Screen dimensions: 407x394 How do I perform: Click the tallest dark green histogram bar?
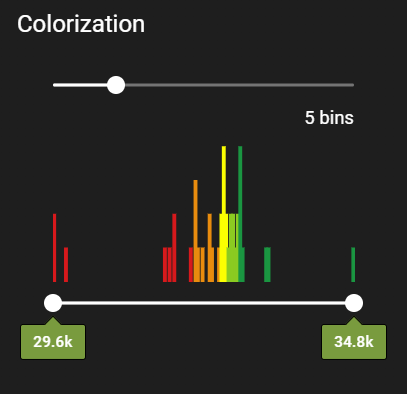tap(240, 214)
